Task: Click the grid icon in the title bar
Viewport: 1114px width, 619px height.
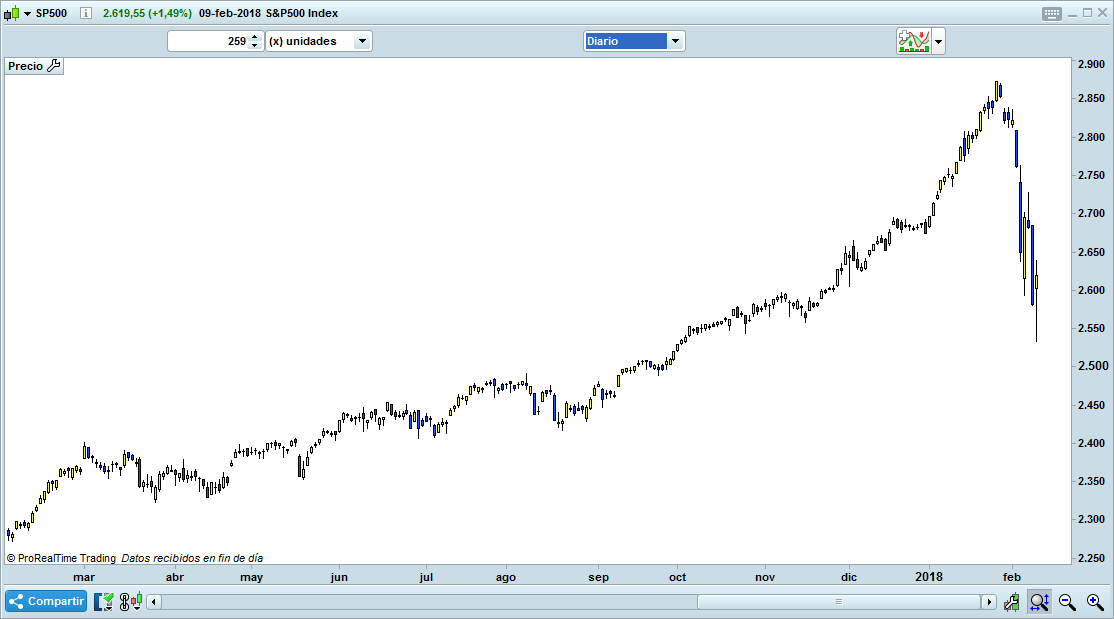Action: (1051, 13)
